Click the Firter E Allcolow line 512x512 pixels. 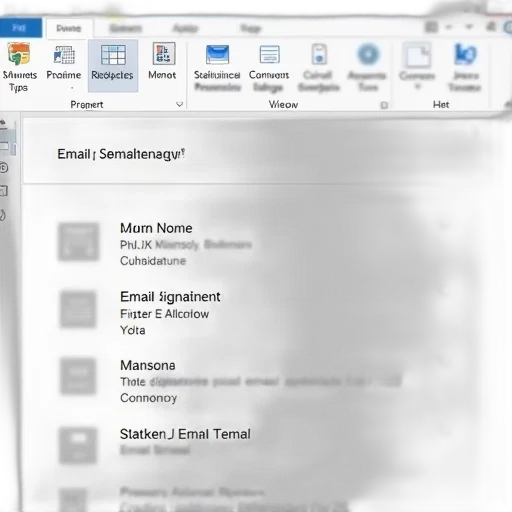[164, 314]
